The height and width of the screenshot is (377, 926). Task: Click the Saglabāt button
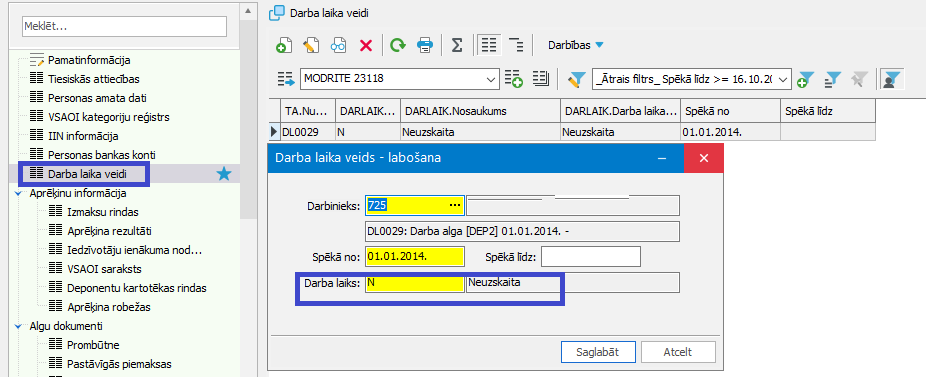598,352
